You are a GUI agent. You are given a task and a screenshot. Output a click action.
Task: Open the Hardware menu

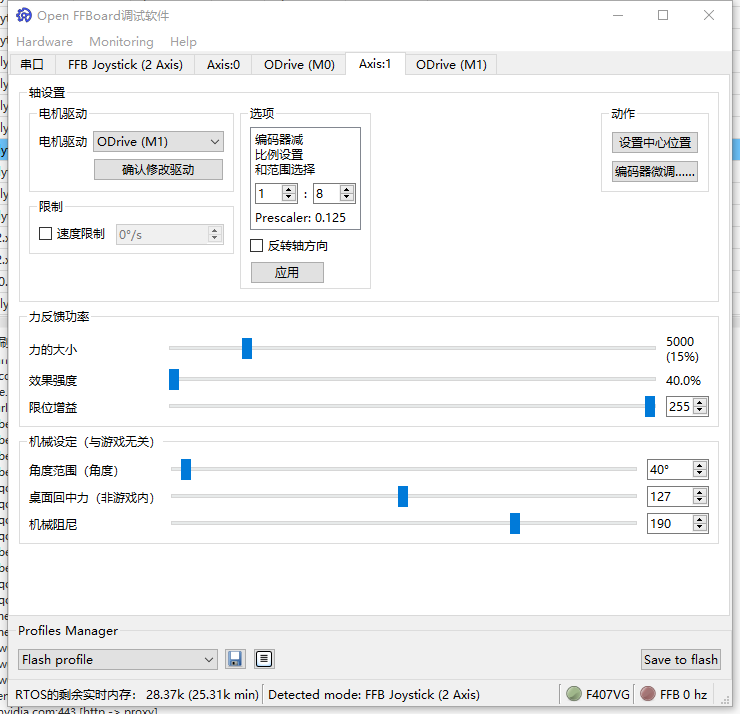coord(44,42)
